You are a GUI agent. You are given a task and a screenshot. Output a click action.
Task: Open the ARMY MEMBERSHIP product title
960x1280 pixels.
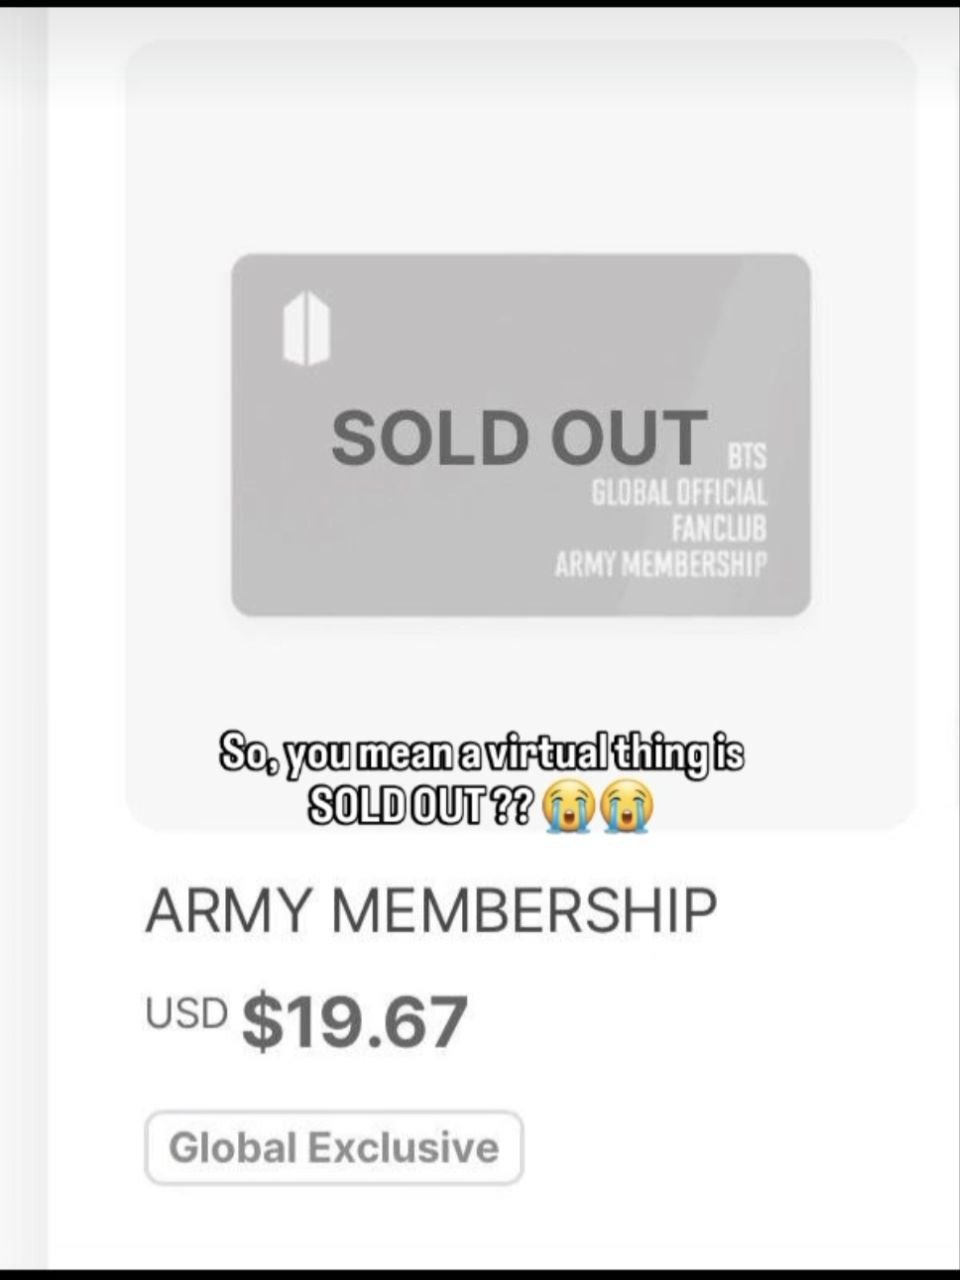(x=431, y=911)
